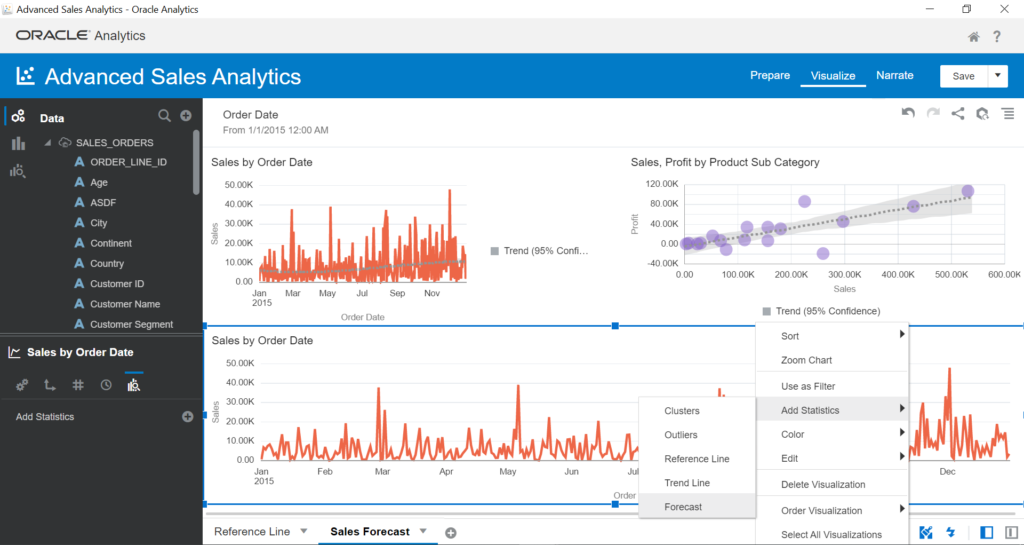Open the Data elements panel icon
1024x545 pixels.
click(18, 117)
